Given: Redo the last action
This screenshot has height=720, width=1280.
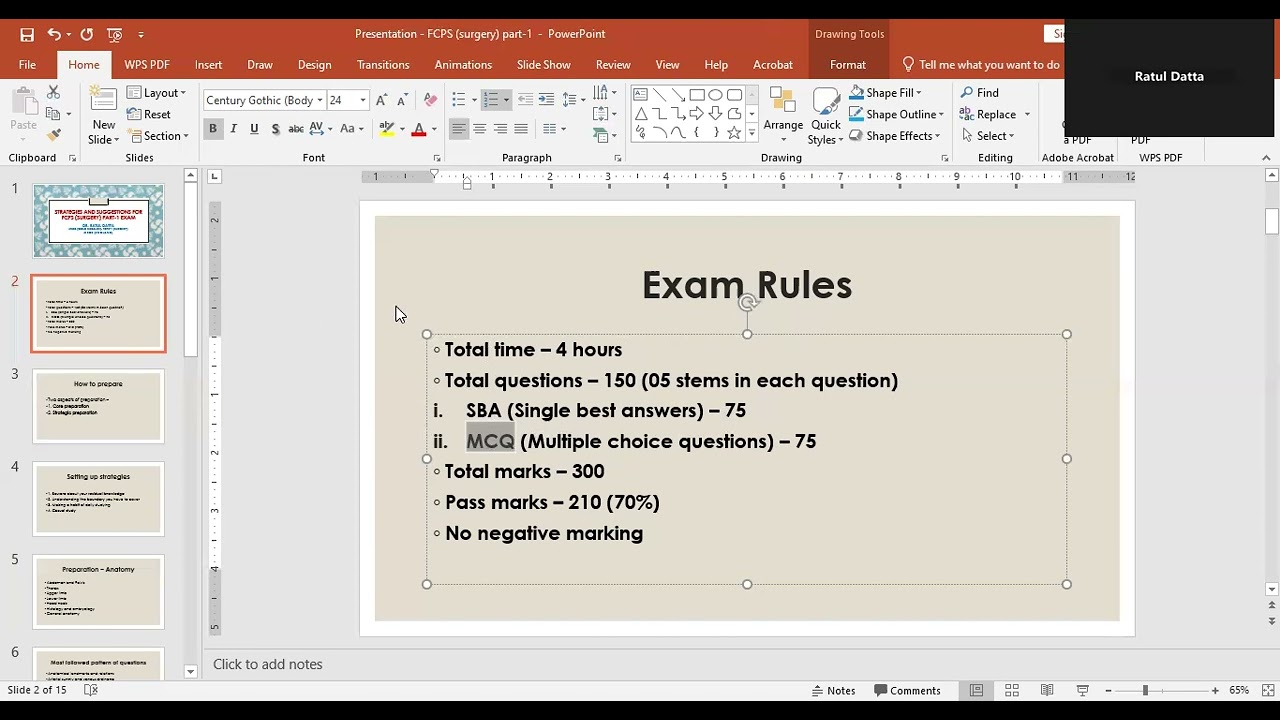Looking at the screenshot, I should 87,34.
